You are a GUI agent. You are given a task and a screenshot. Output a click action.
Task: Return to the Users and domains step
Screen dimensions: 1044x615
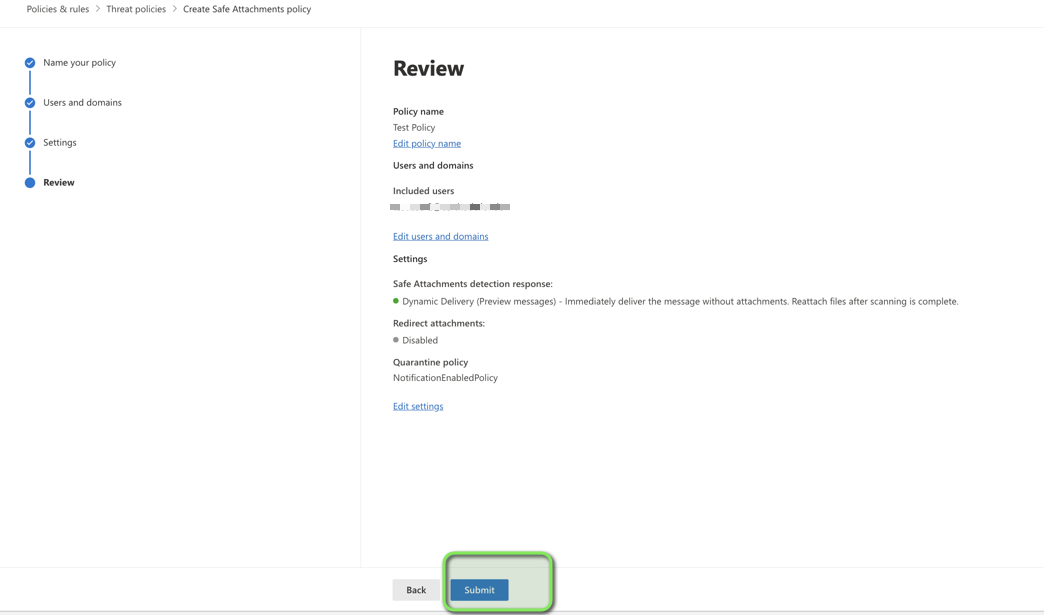click(x=82, y=103)
